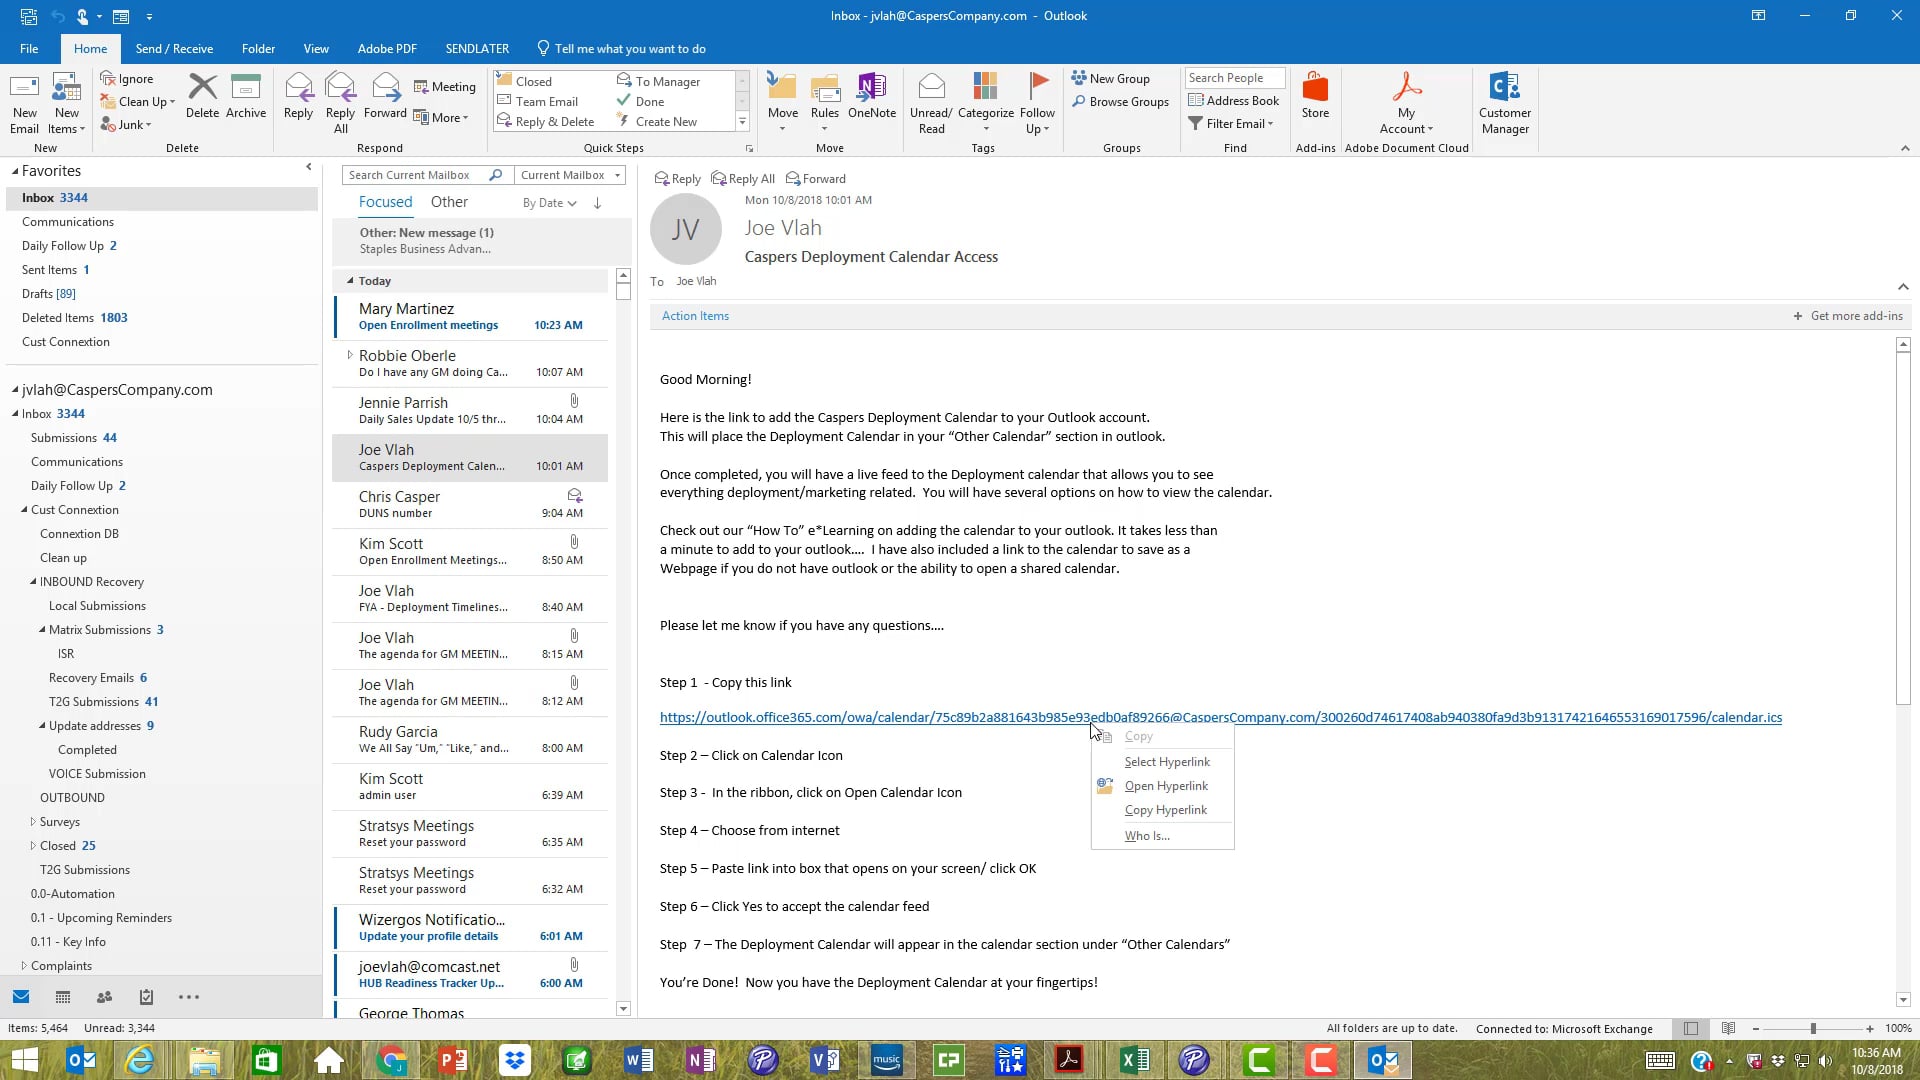This screenshot has width=1920, height=1080.
Task: Click Reply in the reading pane
Action: click(677, 179)
